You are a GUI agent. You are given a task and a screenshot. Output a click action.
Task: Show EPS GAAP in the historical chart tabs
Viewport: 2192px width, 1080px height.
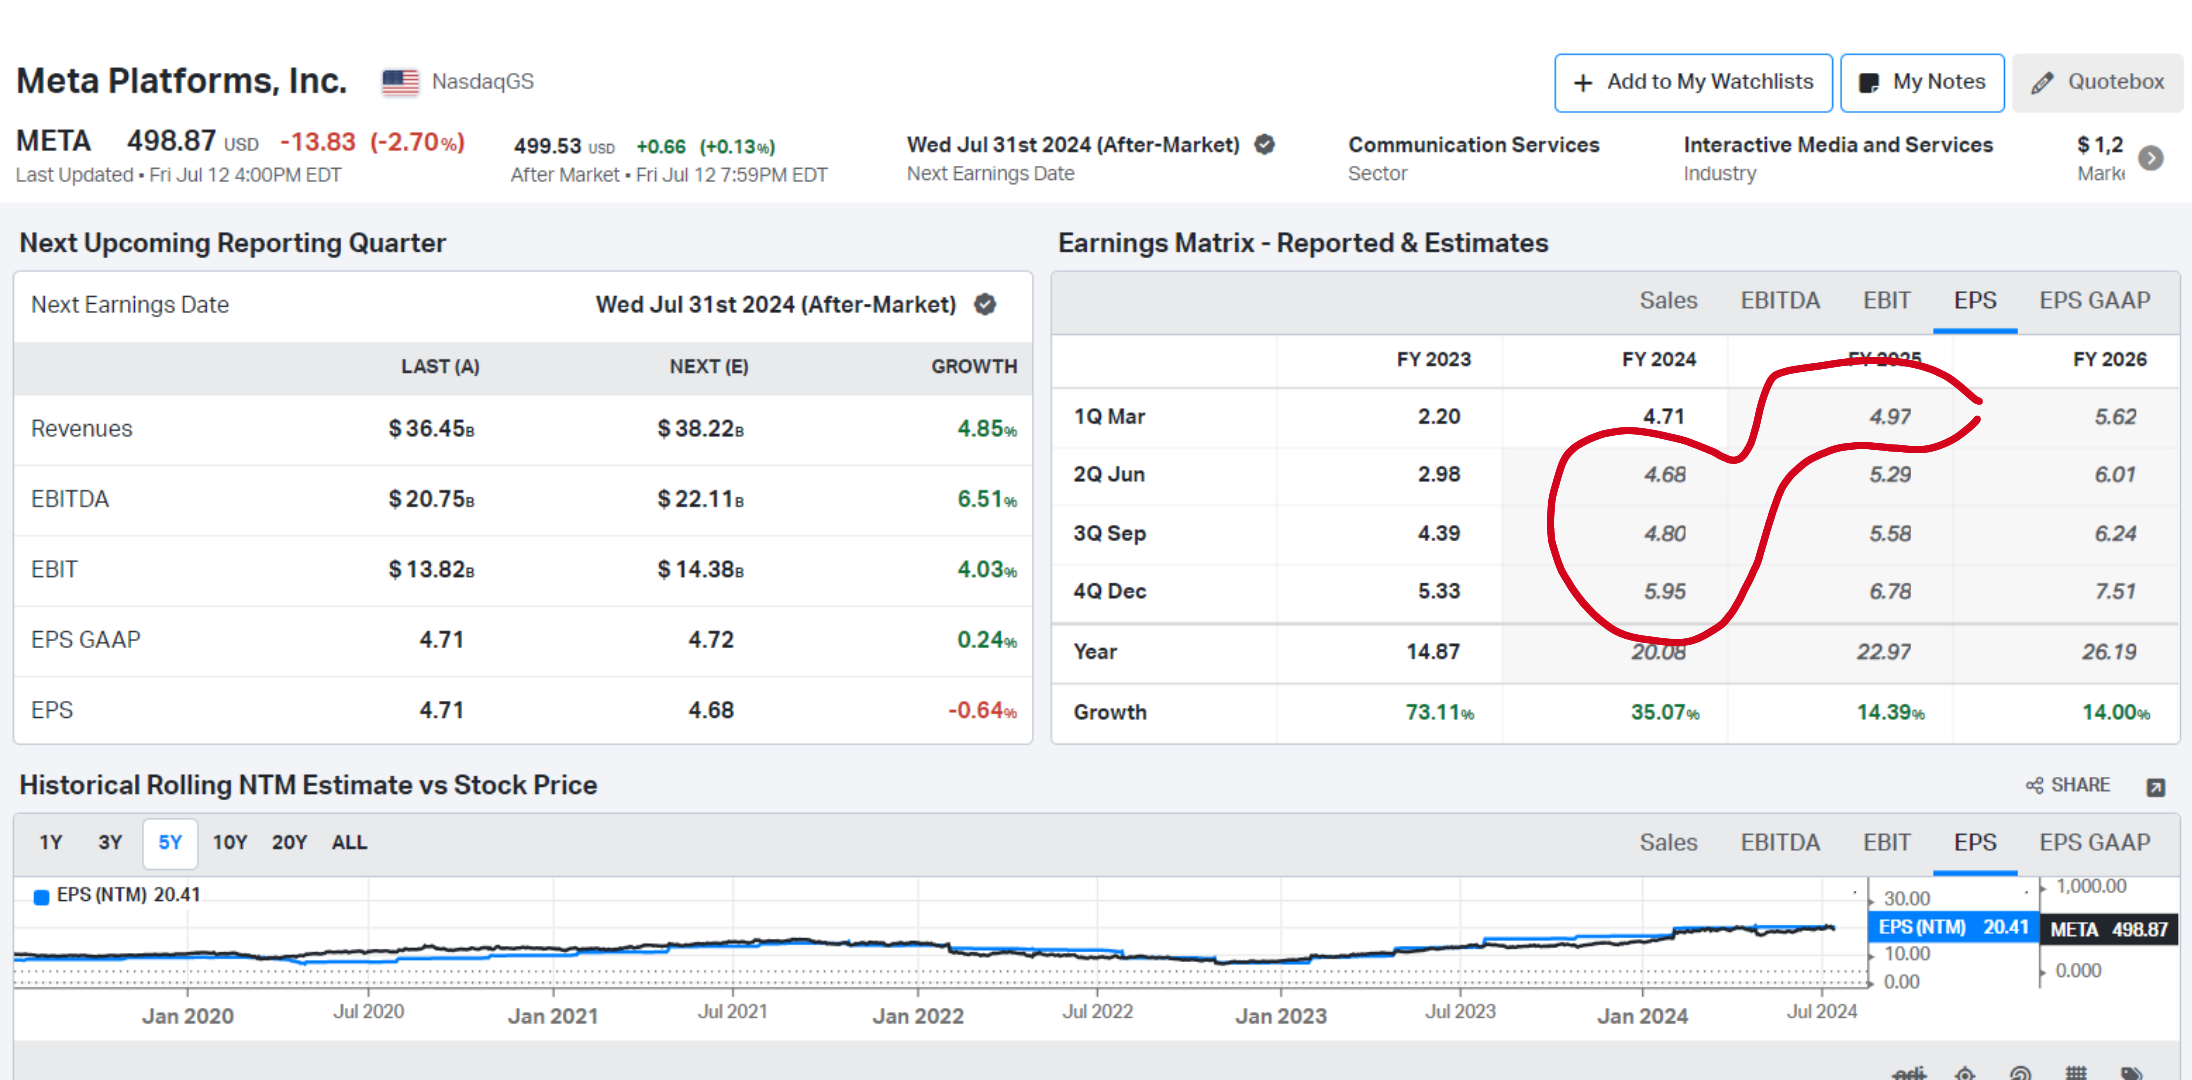pyautogui.click(x=2095, y=843)
